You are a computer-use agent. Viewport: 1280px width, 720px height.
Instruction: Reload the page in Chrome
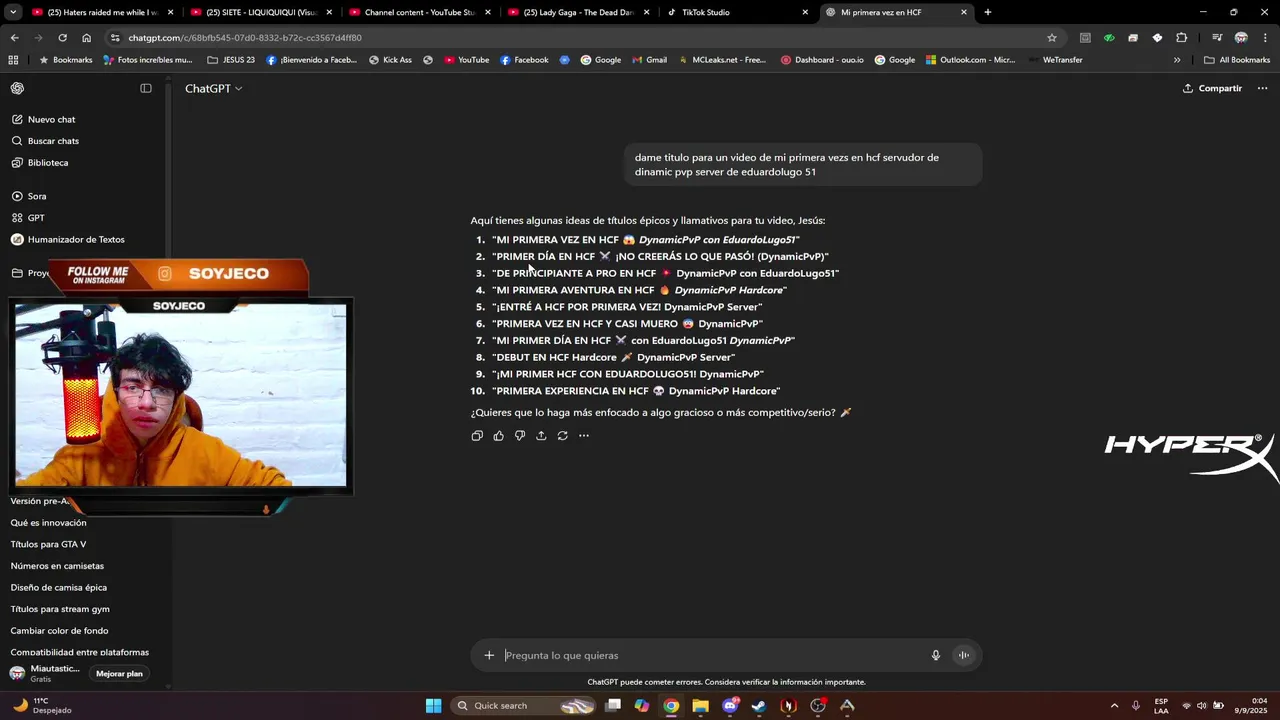[x=62, y=38]
